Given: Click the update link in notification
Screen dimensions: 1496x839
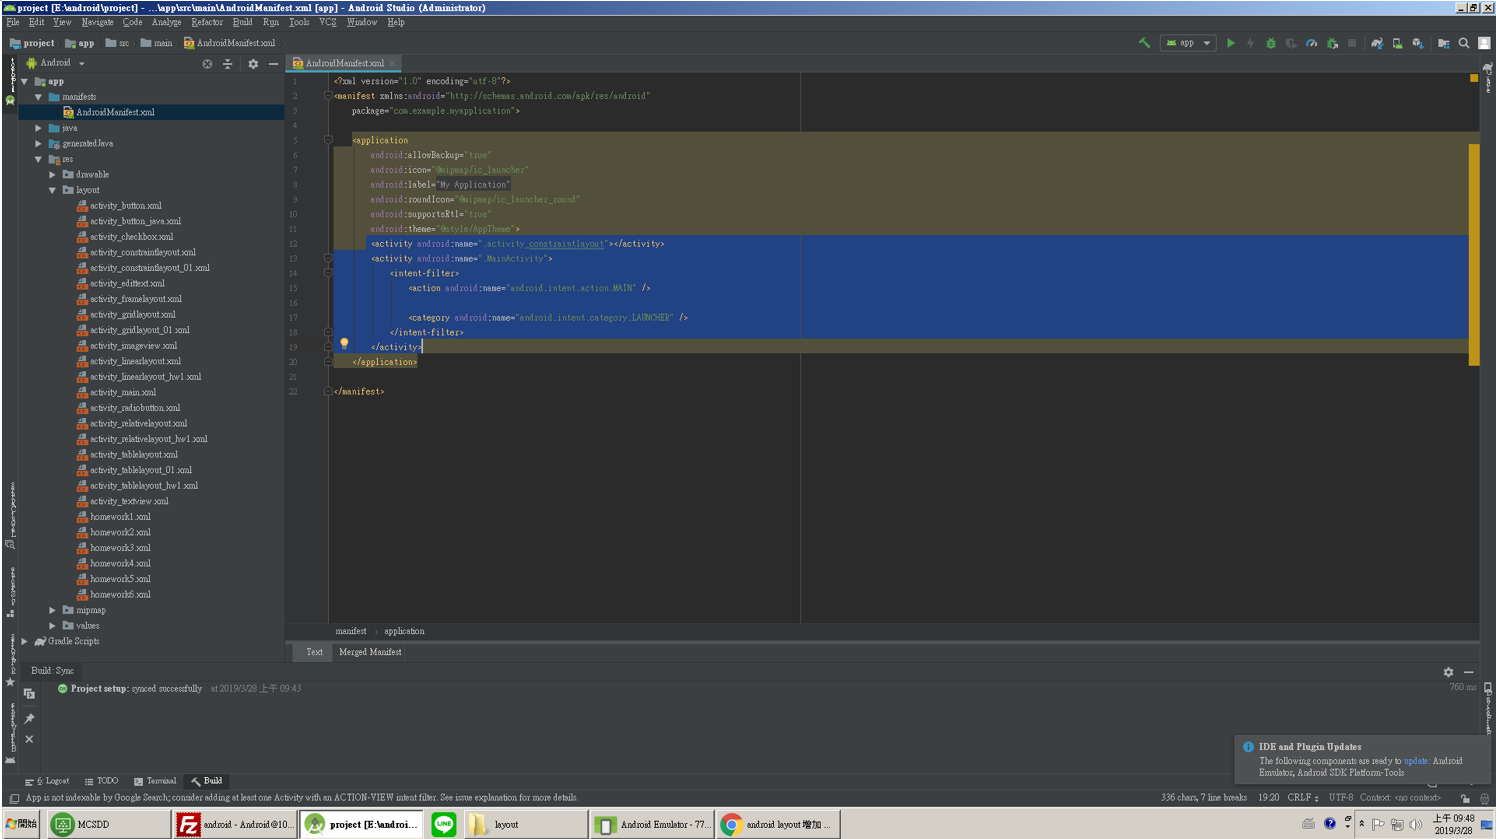Looking at the screenshot, I should tap(1415, 761).
